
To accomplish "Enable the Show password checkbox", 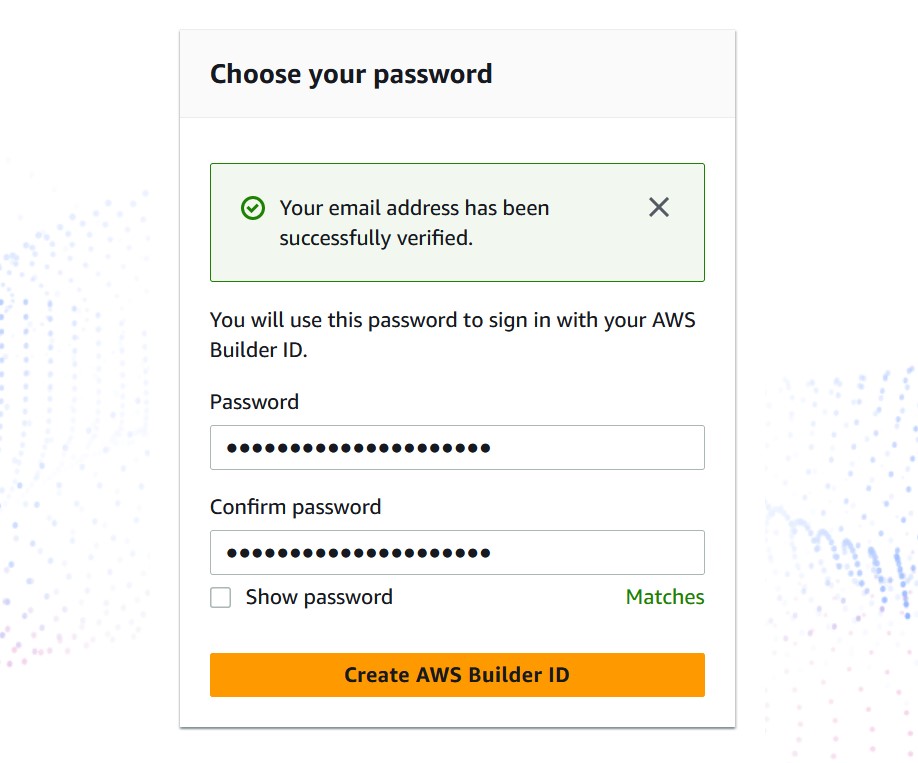I will (x=221, y=597).
